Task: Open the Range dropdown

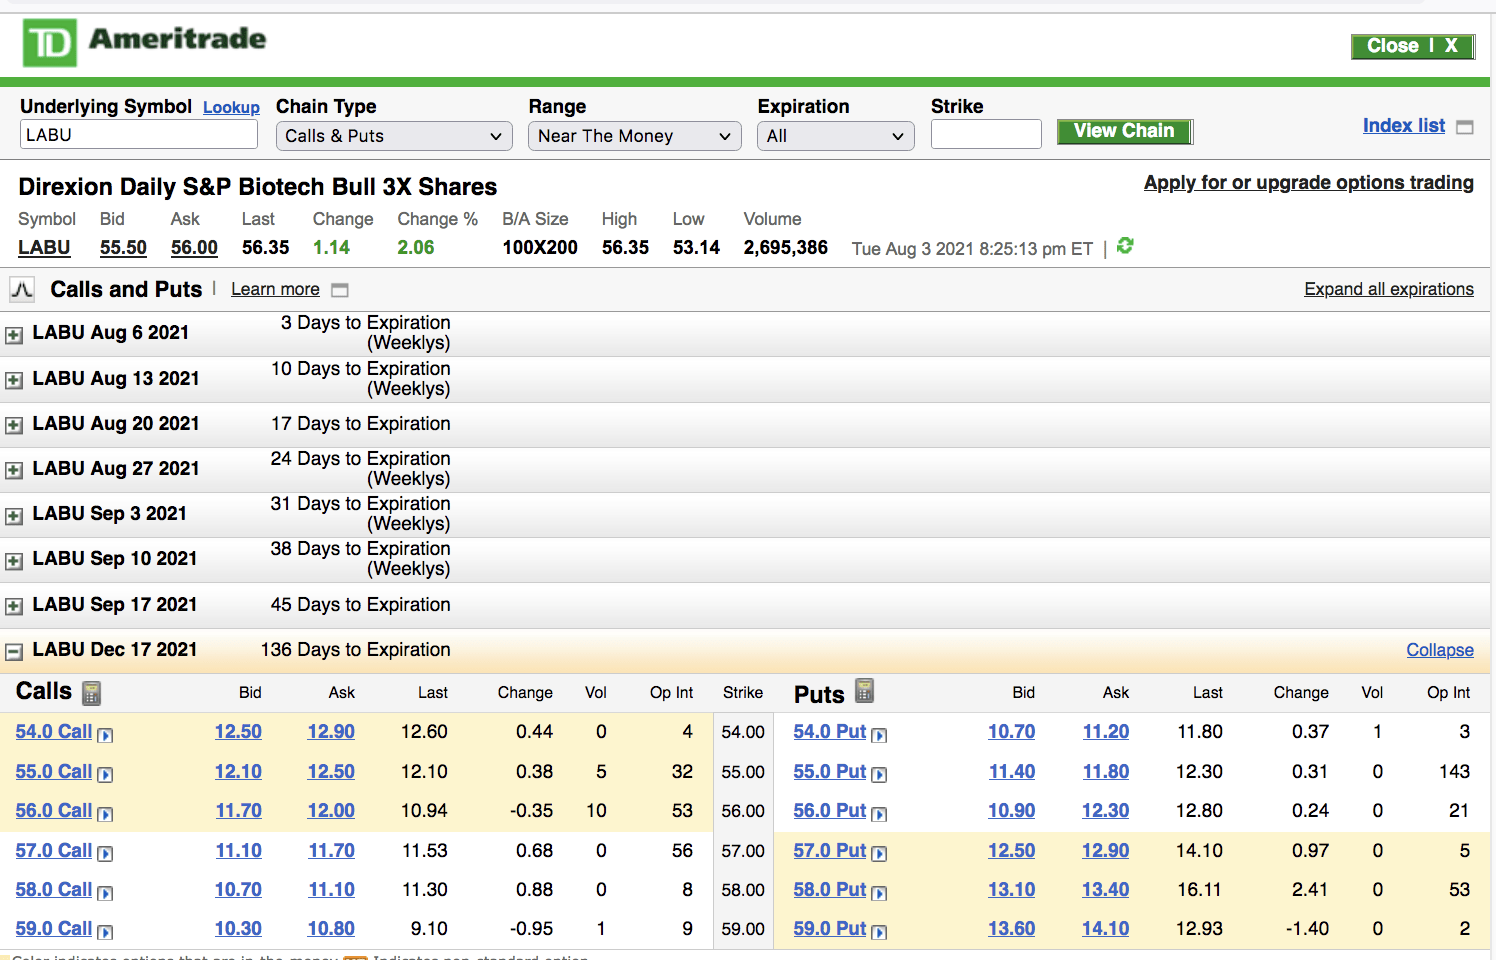Action: click(x=634, y=136)
